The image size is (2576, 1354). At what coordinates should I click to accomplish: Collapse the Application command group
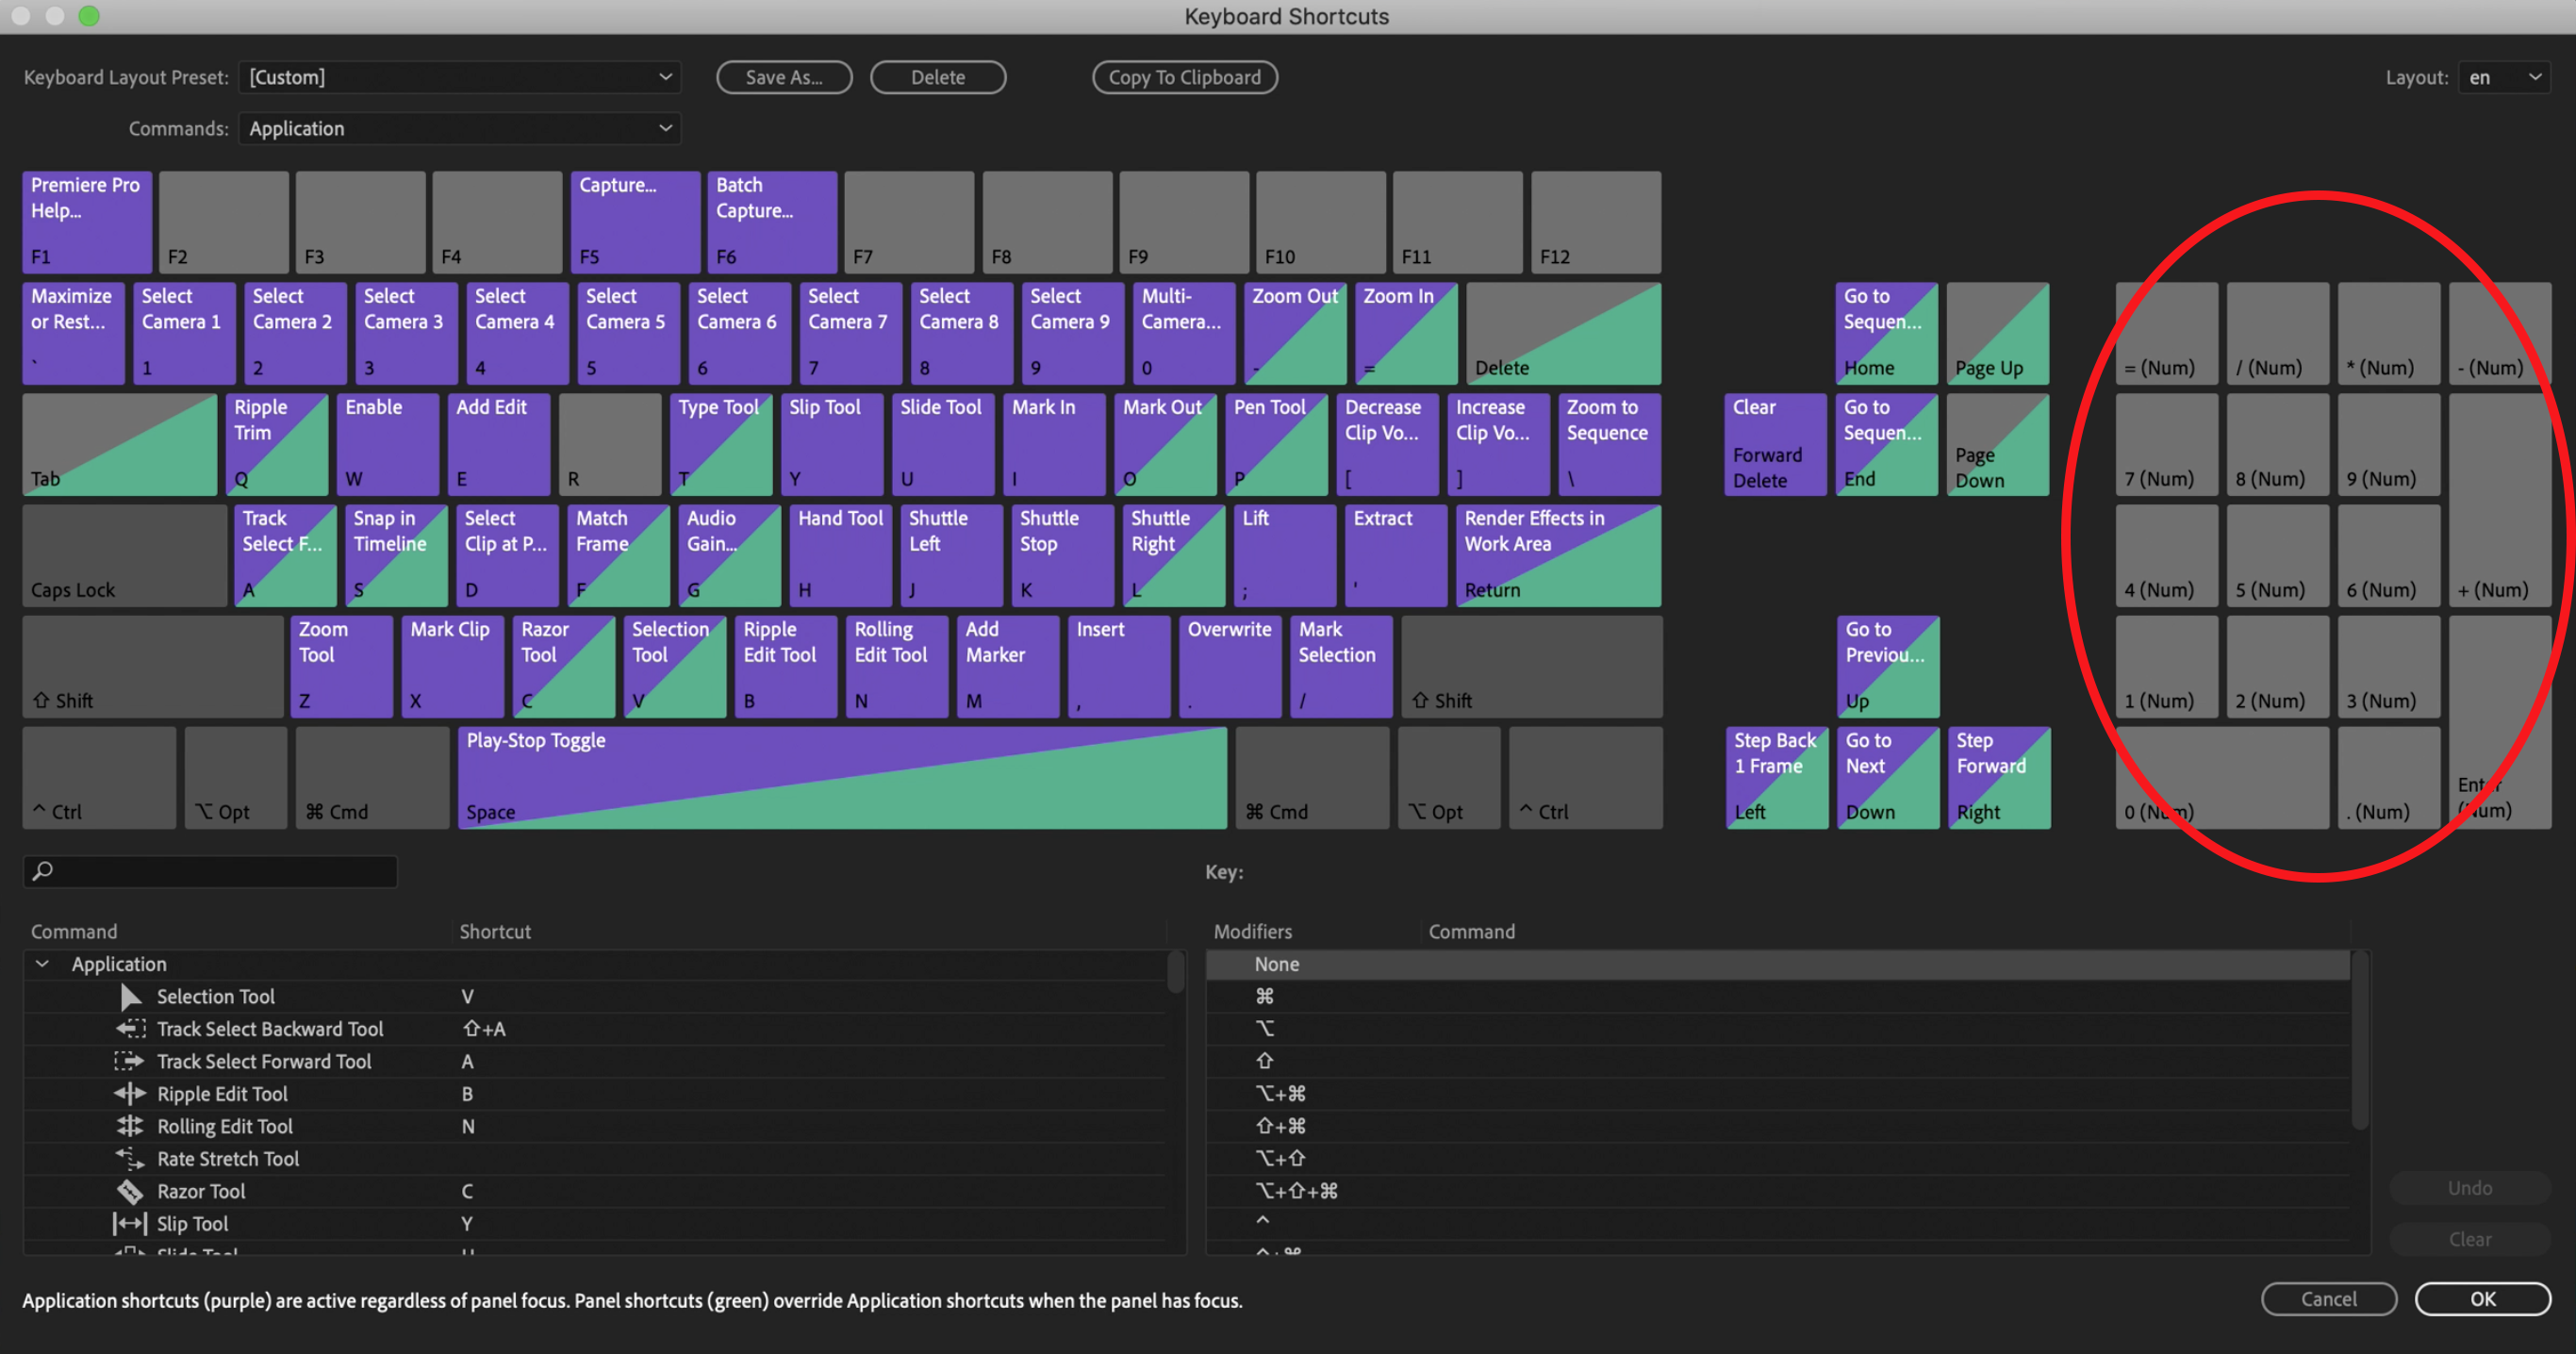(42, 963)
